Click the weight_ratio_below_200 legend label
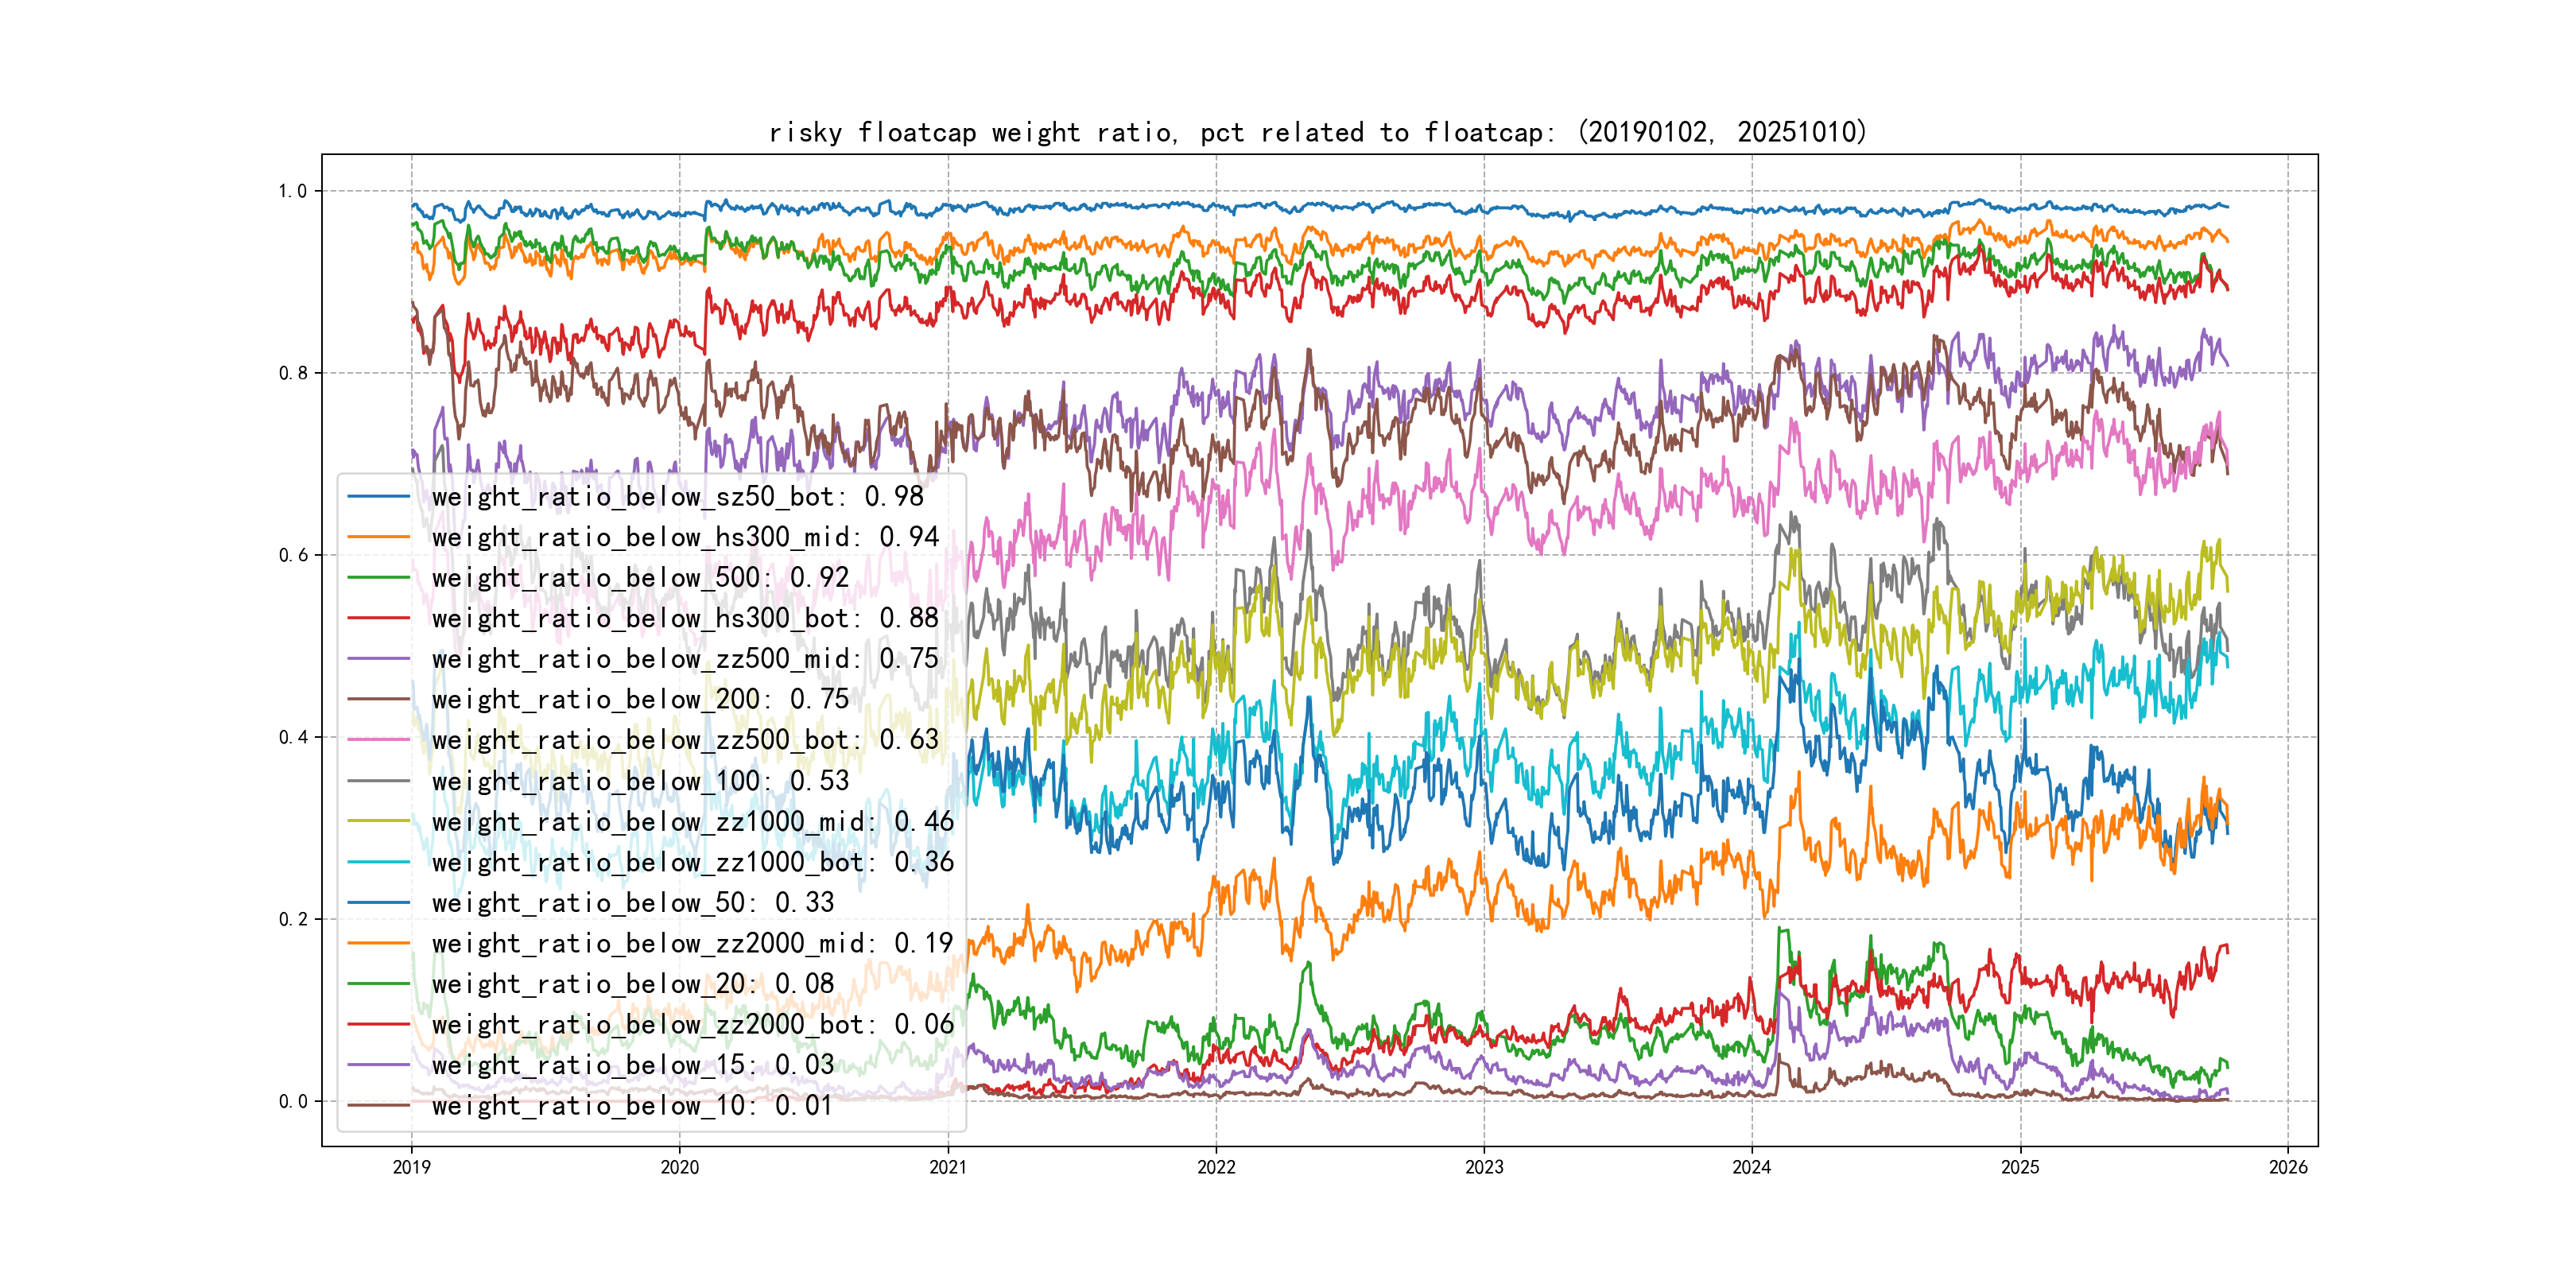2576x1288 pixels. click(x=640, y=699)
